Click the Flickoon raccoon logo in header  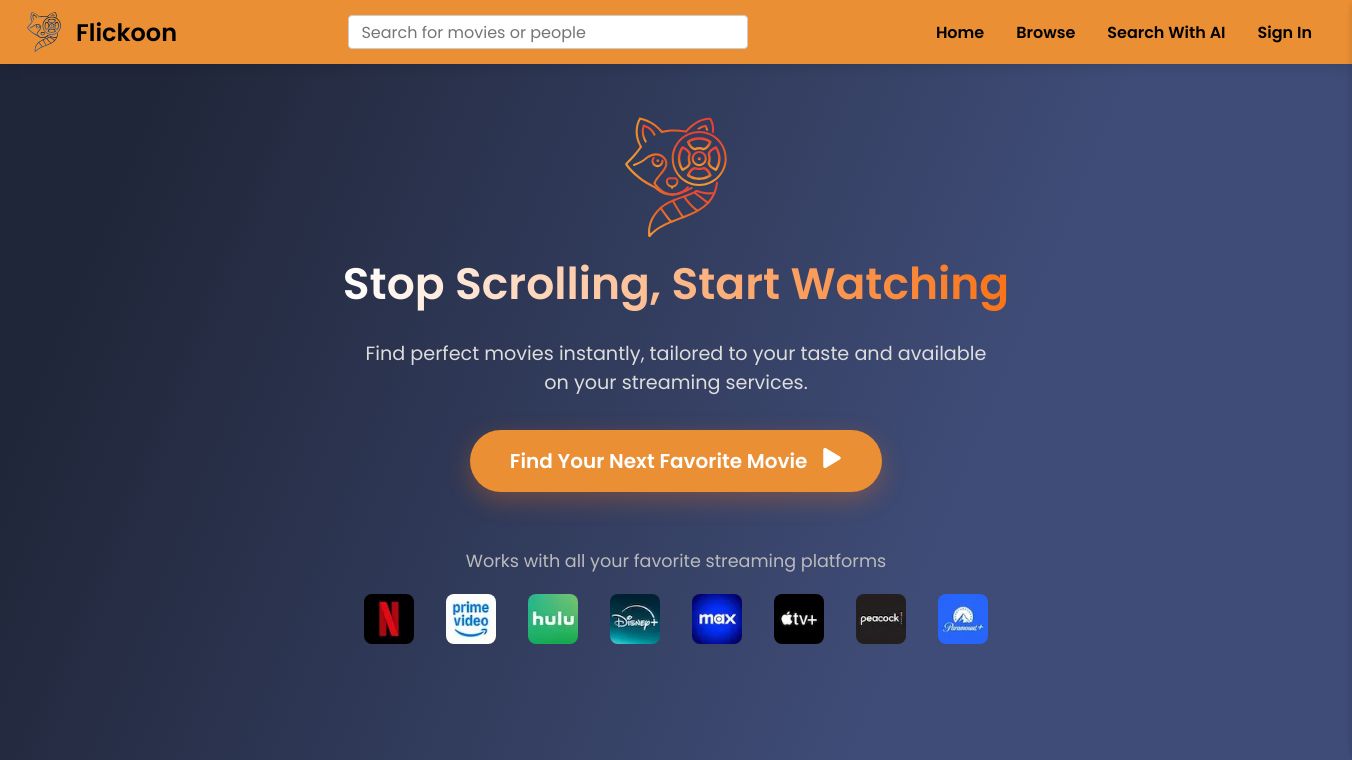coord(44,32)
